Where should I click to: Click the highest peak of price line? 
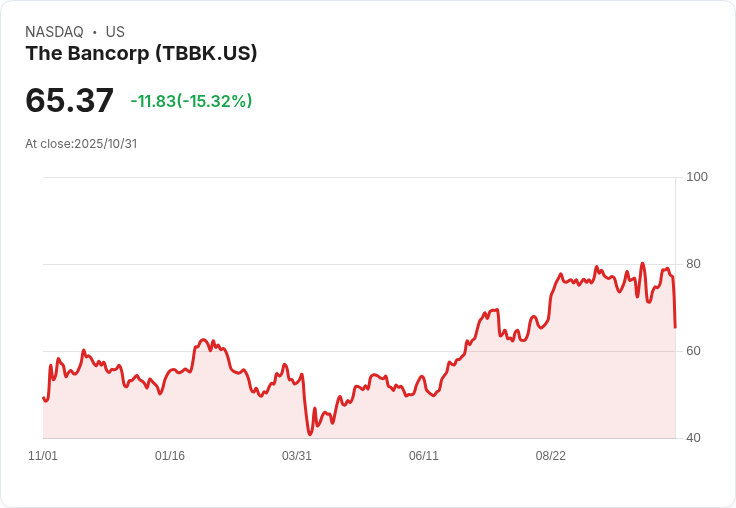coord(643,264)
